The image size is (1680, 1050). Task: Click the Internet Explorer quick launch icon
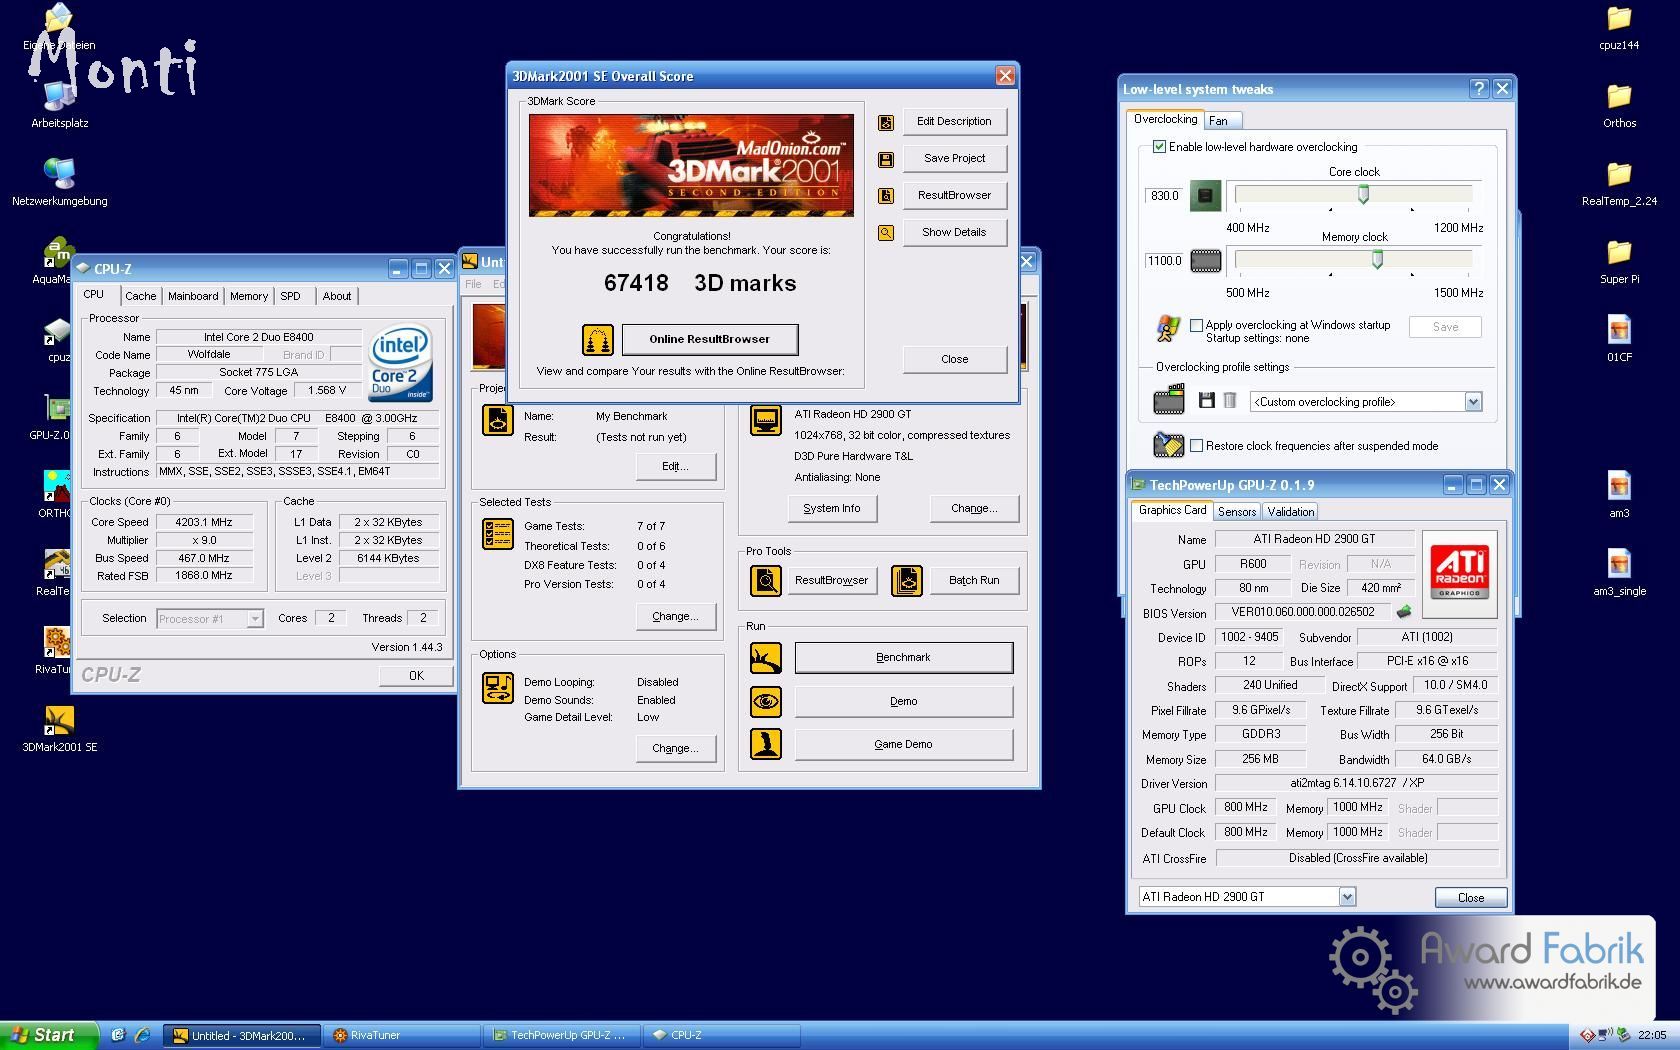click(x=142, y=1036)
